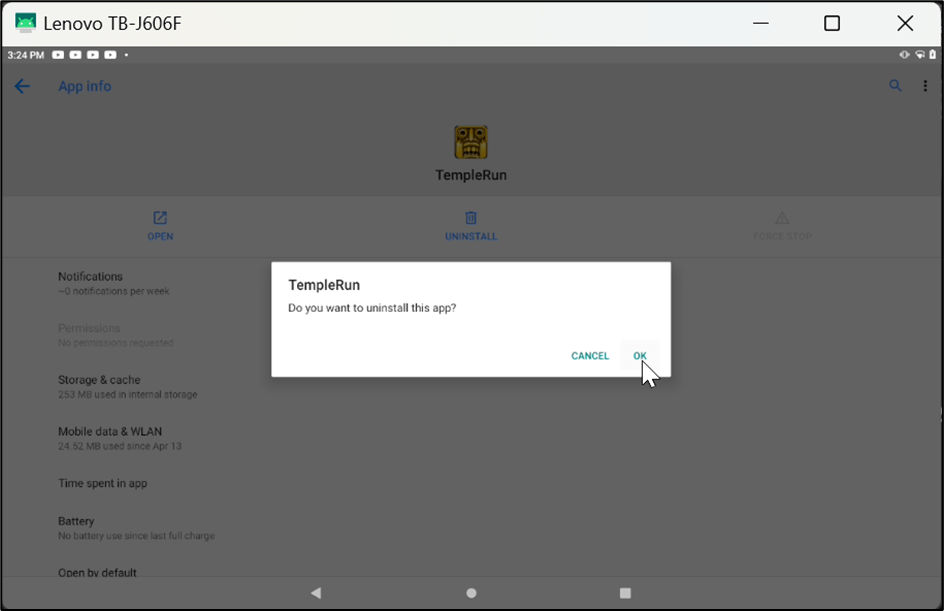Tap the UNINSTALL trash icon

pyautogui.click(x=471, y=218)
